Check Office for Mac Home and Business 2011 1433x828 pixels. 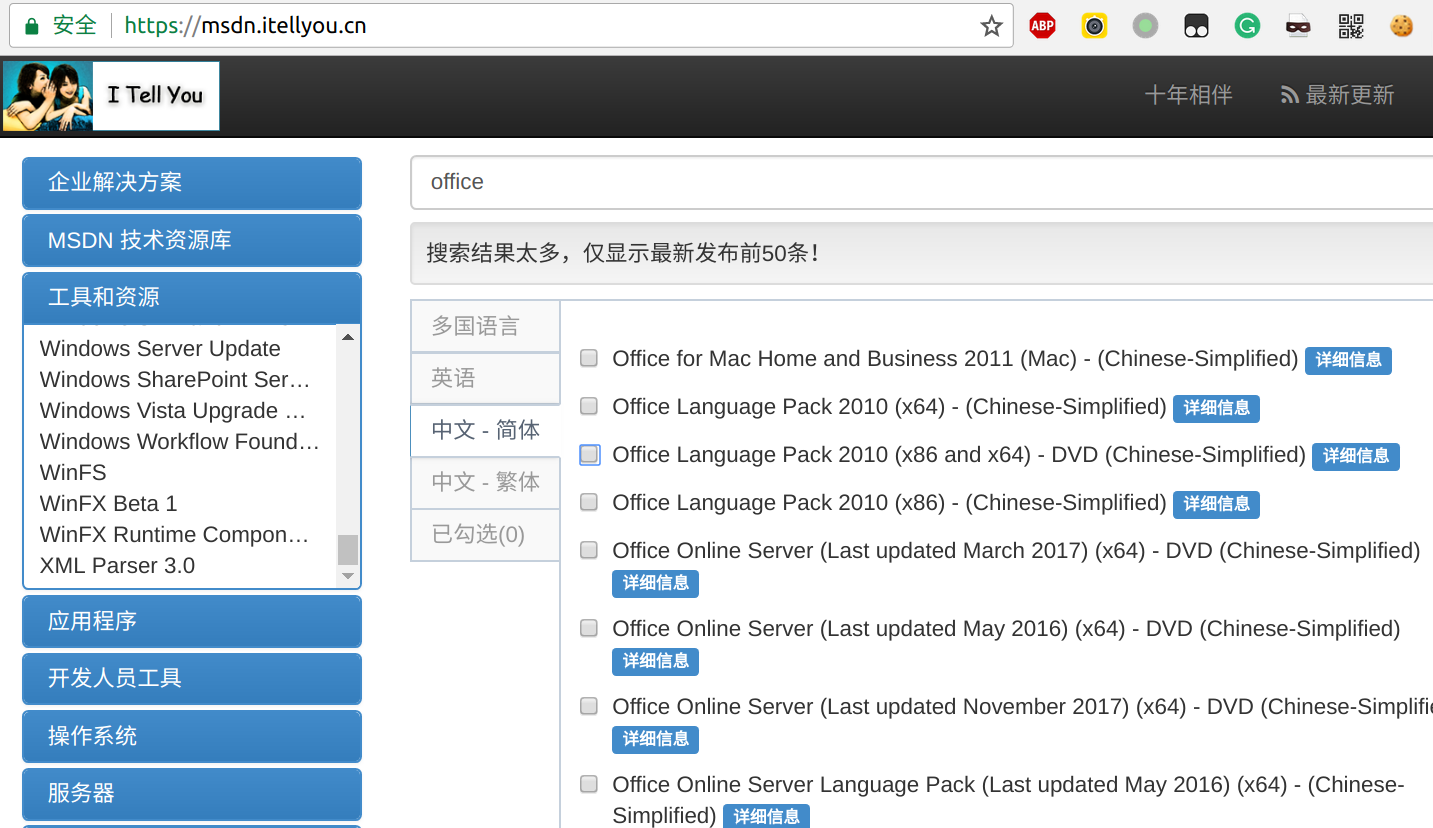(589, 358)
